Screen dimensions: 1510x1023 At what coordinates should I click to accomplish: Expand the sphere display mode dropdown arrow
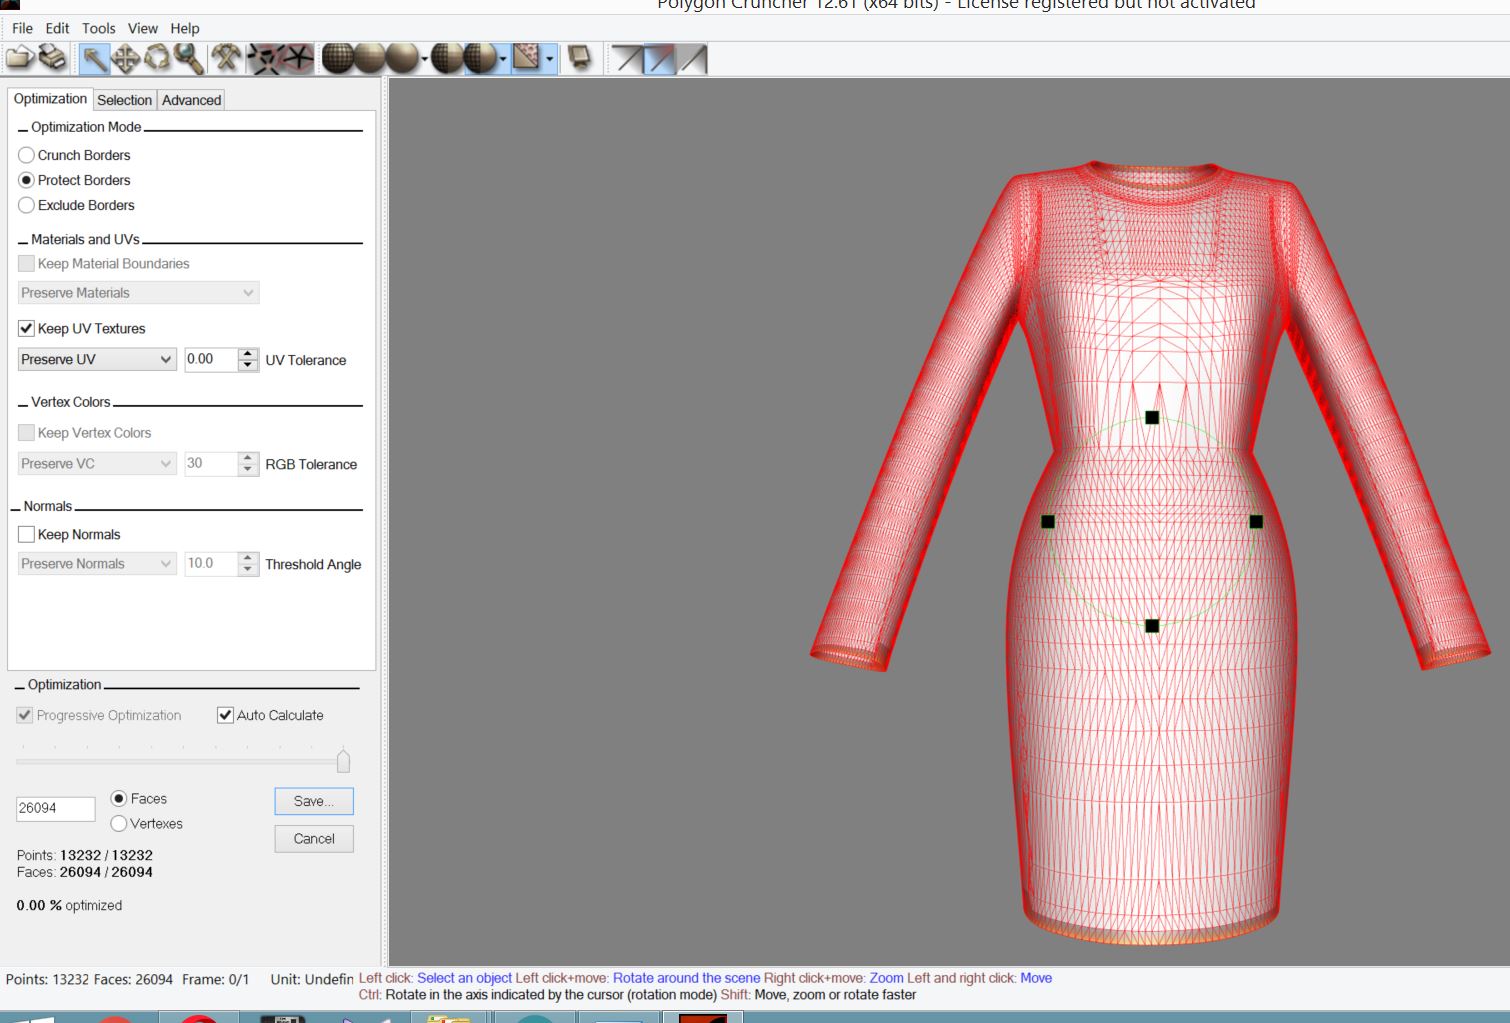[x=425, y=60]
